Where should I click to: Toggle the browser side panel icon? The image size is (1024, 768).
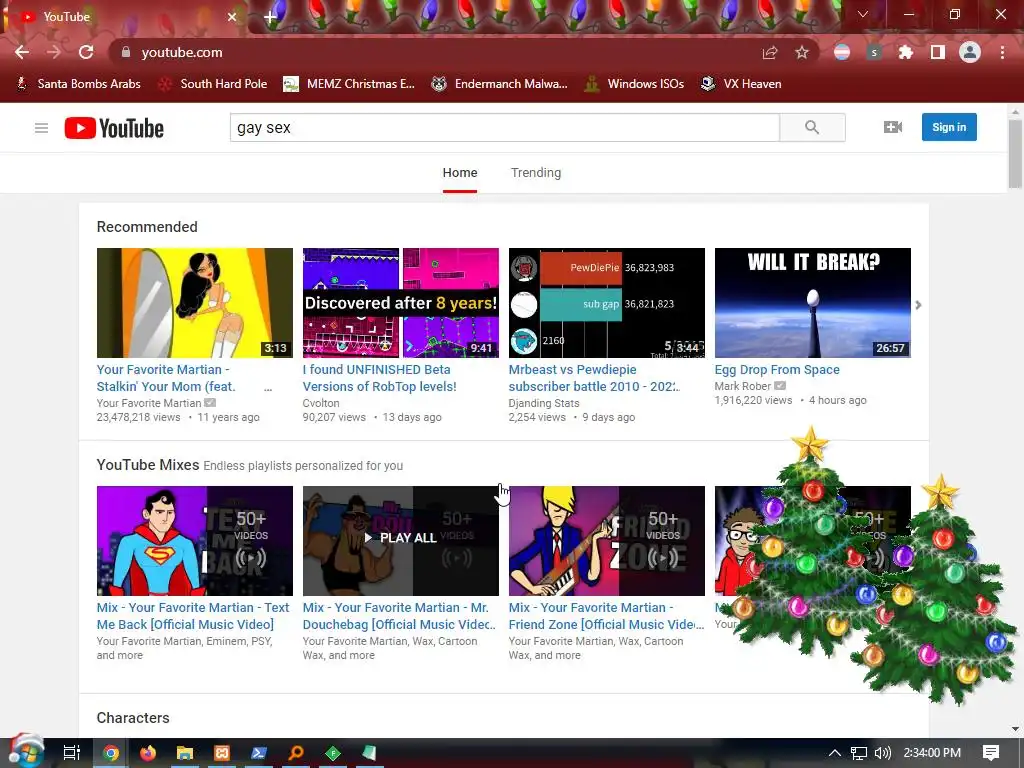(x=937, y=52)
